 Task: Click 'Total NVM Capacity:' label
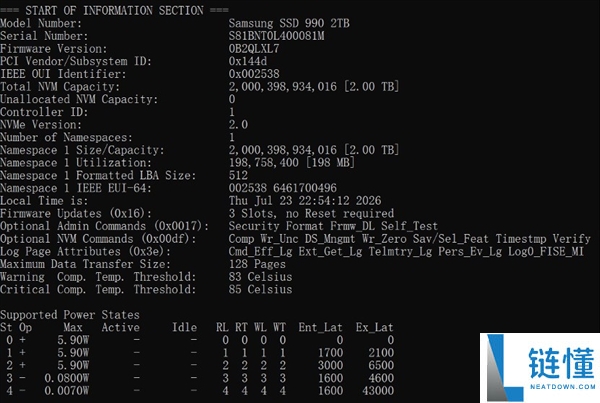(x=60, y=86)
